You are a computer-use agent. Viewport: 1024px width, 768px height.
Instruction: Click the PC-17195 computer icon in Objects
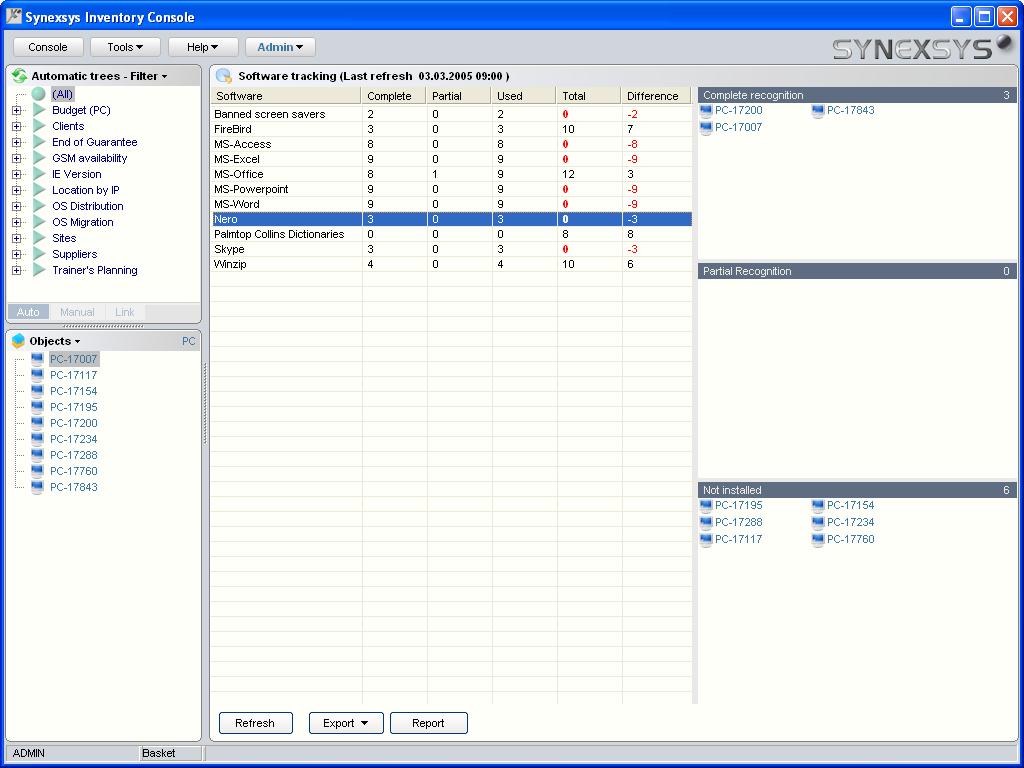point(37,407)
